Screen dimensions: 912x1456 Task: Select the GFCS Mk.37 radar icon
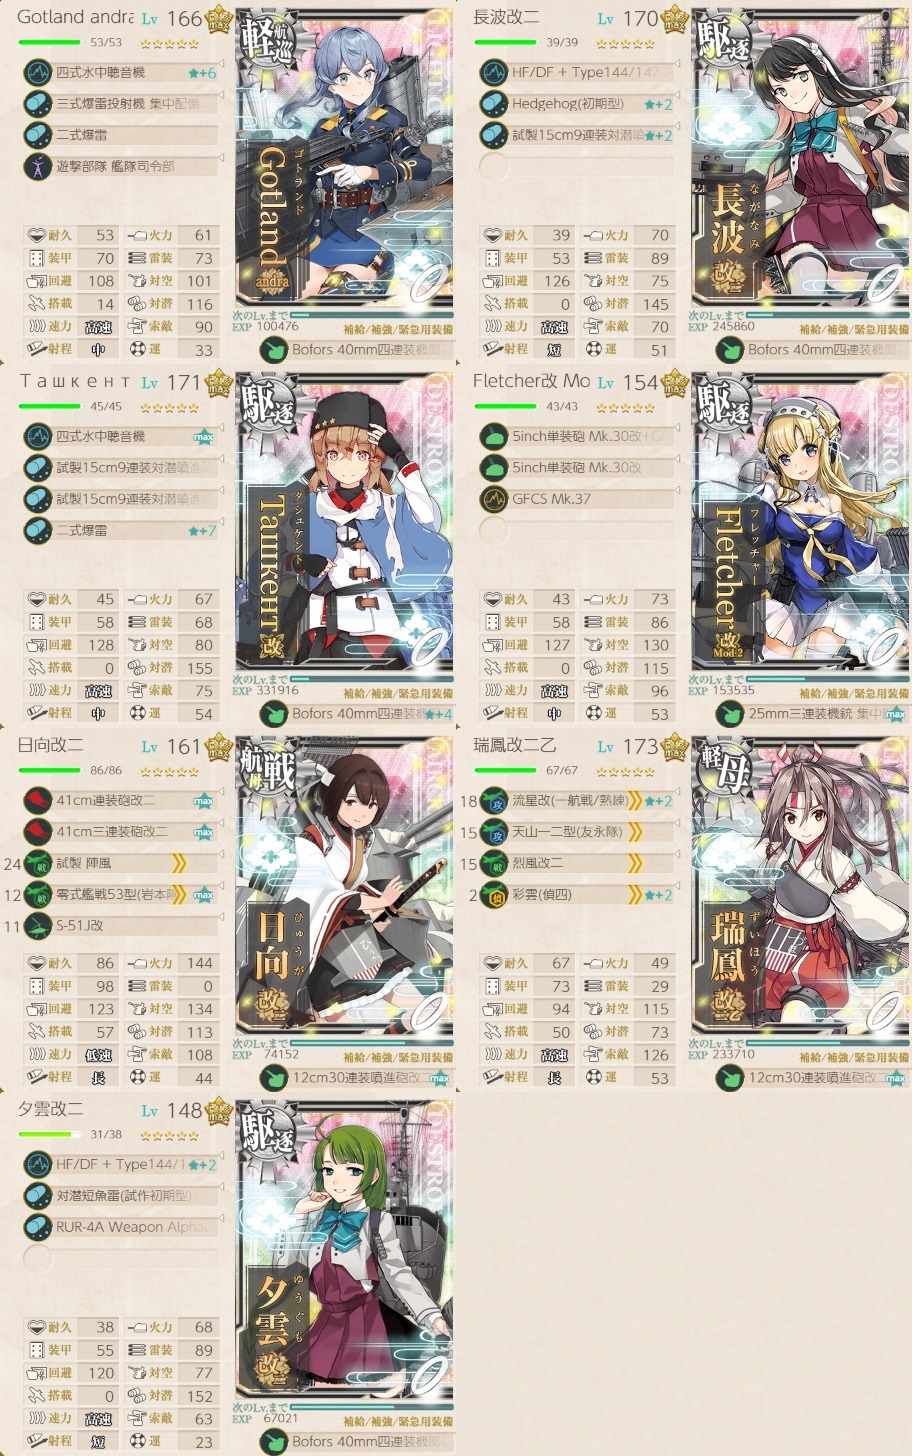point(494,499)
